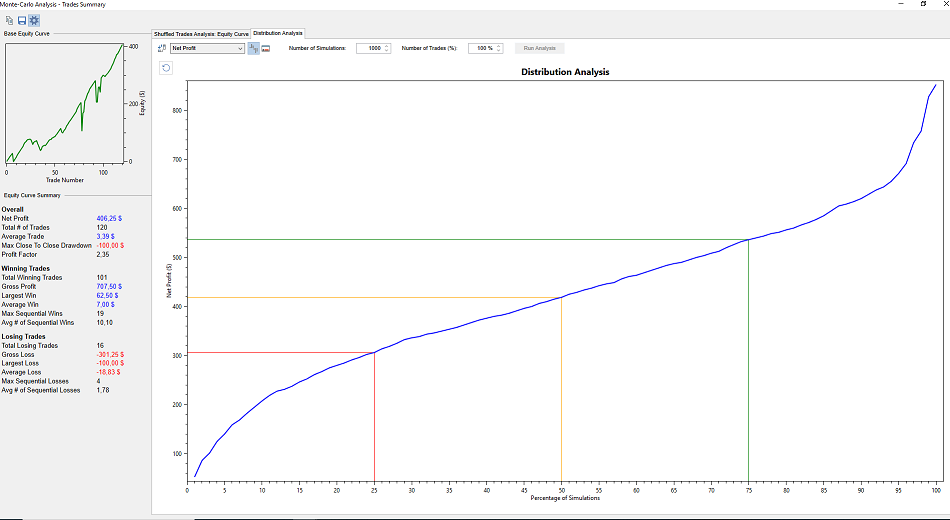Image resolution: width=950 pixels, height=520 pixels.
Task: Toggle the percentile lines chart icon
Action: coord(254,48)
